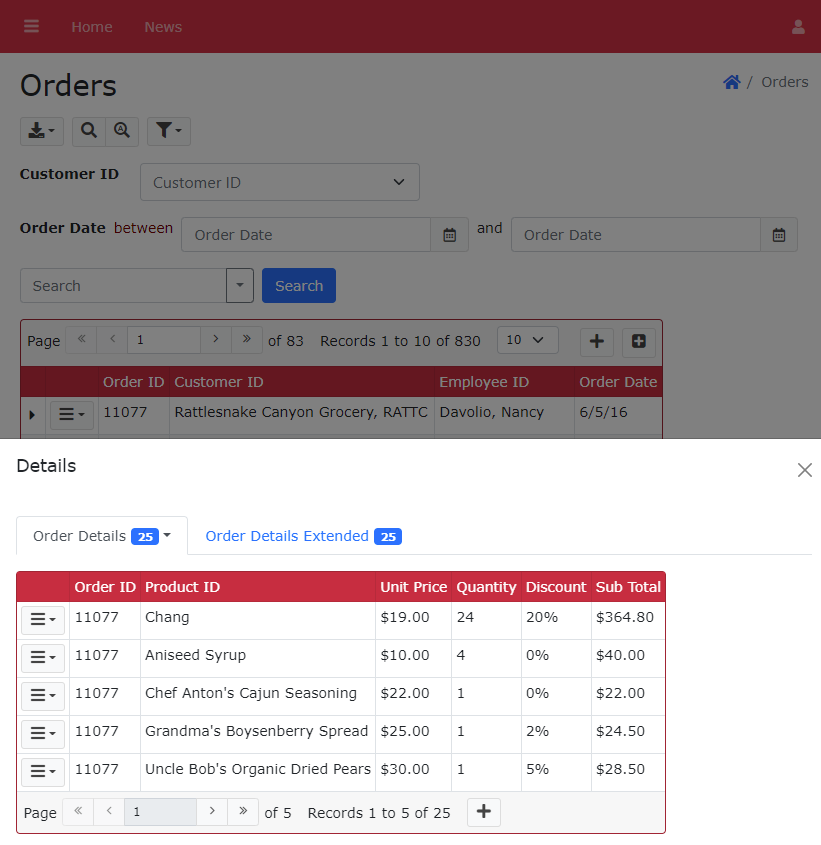Expand order 11077 row detail triangle
The height and width of the screenshot is (845, 821).
click(32, 414)
